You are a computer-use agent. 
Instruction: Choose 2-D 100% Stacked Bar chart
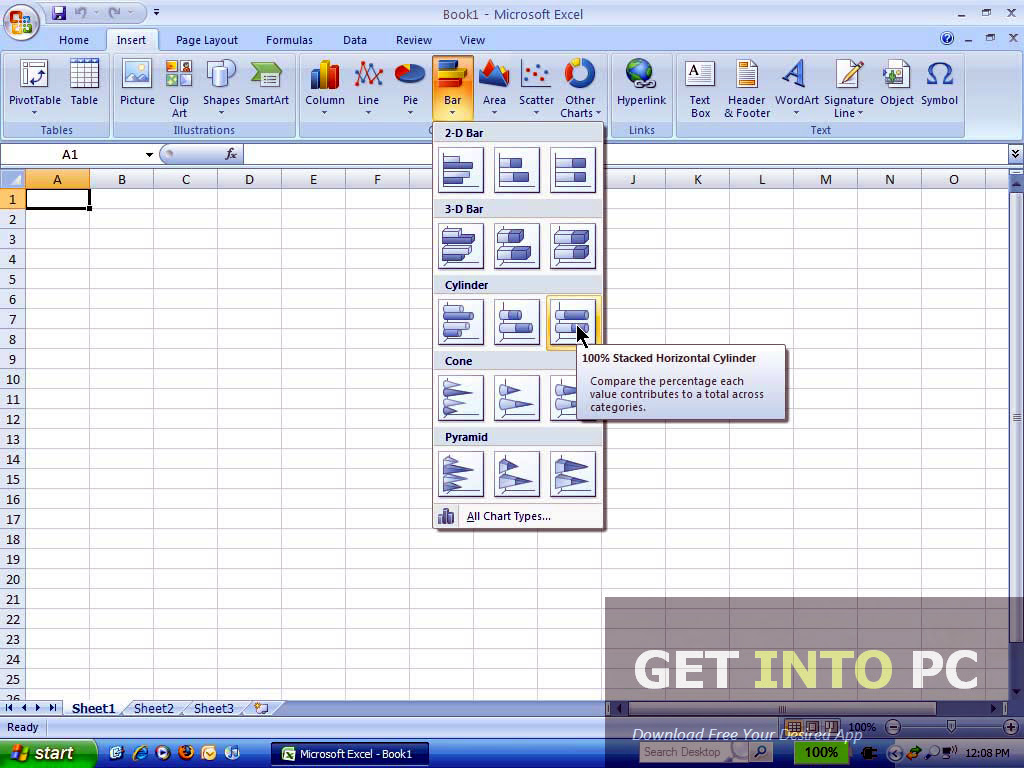(x=573, y=170)
